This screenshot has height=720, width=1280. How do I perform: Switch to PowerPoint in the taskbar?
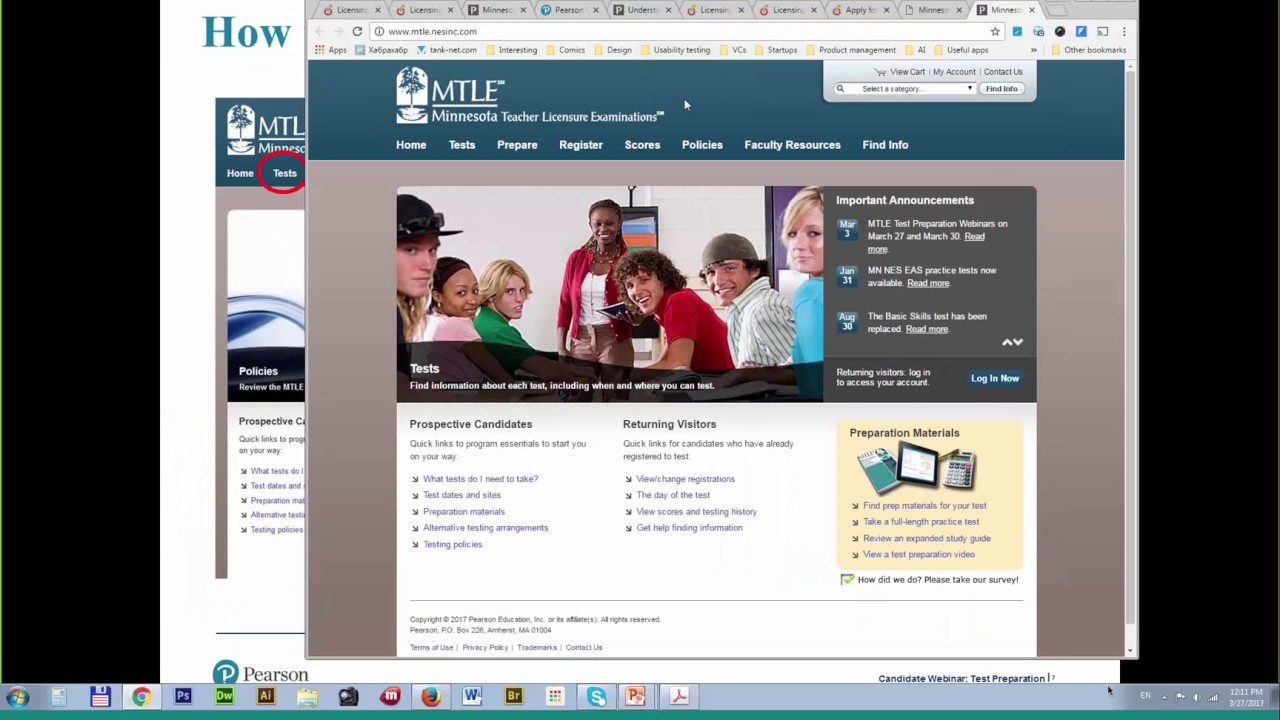coord(636,696)
